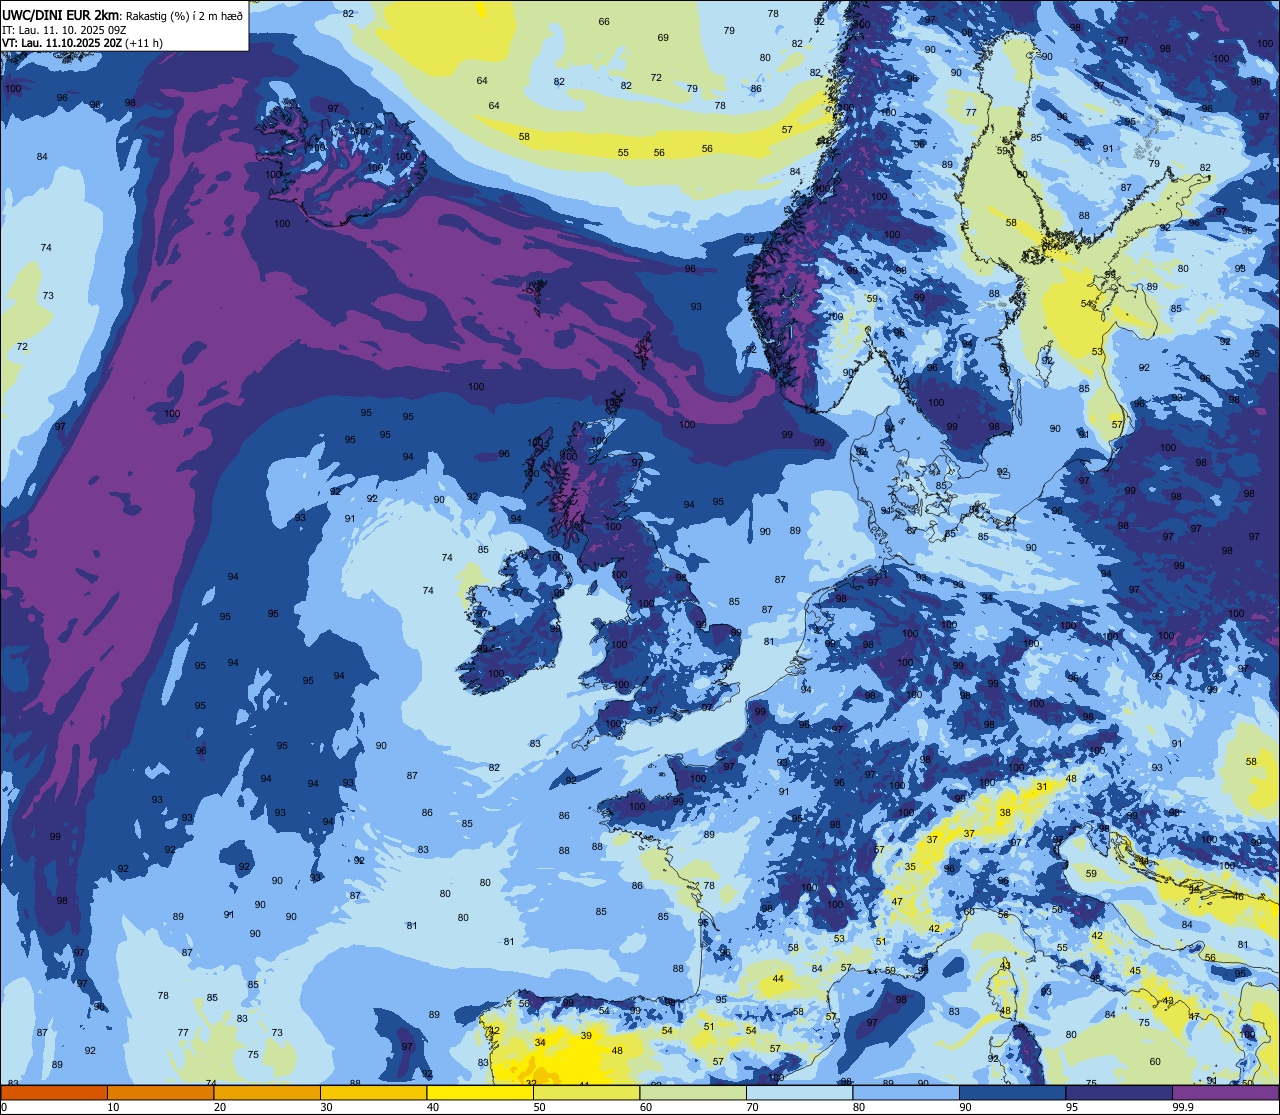
Task: Click the map value '66' at the top
Action: [x=604, y=22]
